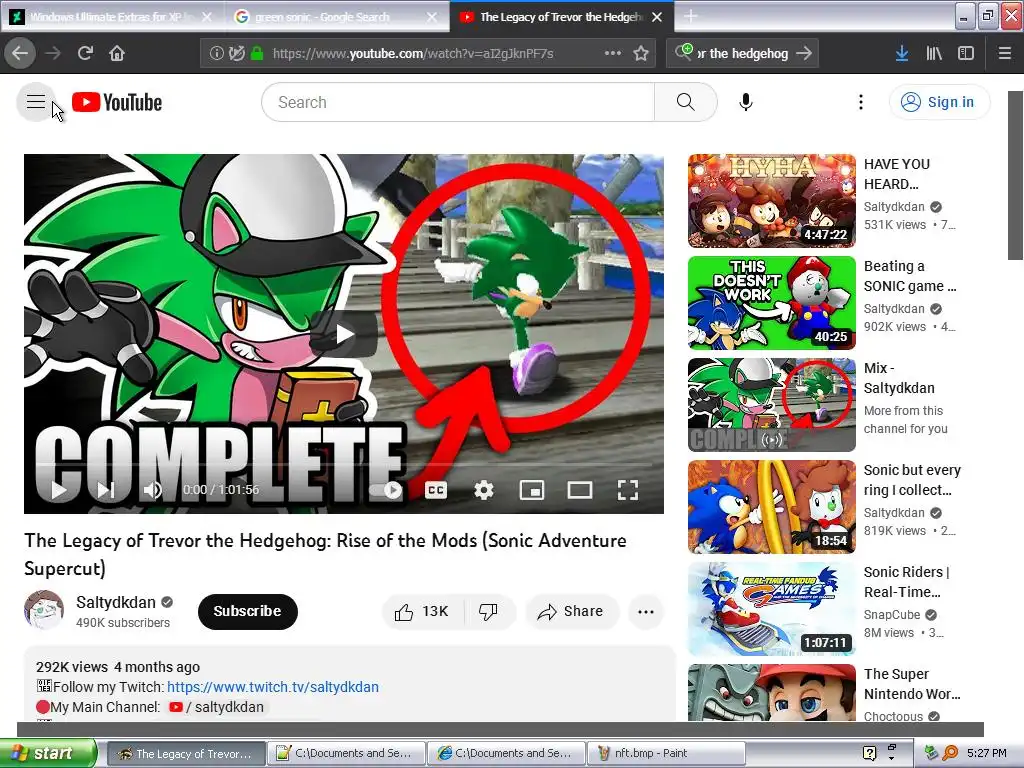Open Beating a SONIC game thumbnail
Viewport: 1024px width, 768px height.
point(772,302)
